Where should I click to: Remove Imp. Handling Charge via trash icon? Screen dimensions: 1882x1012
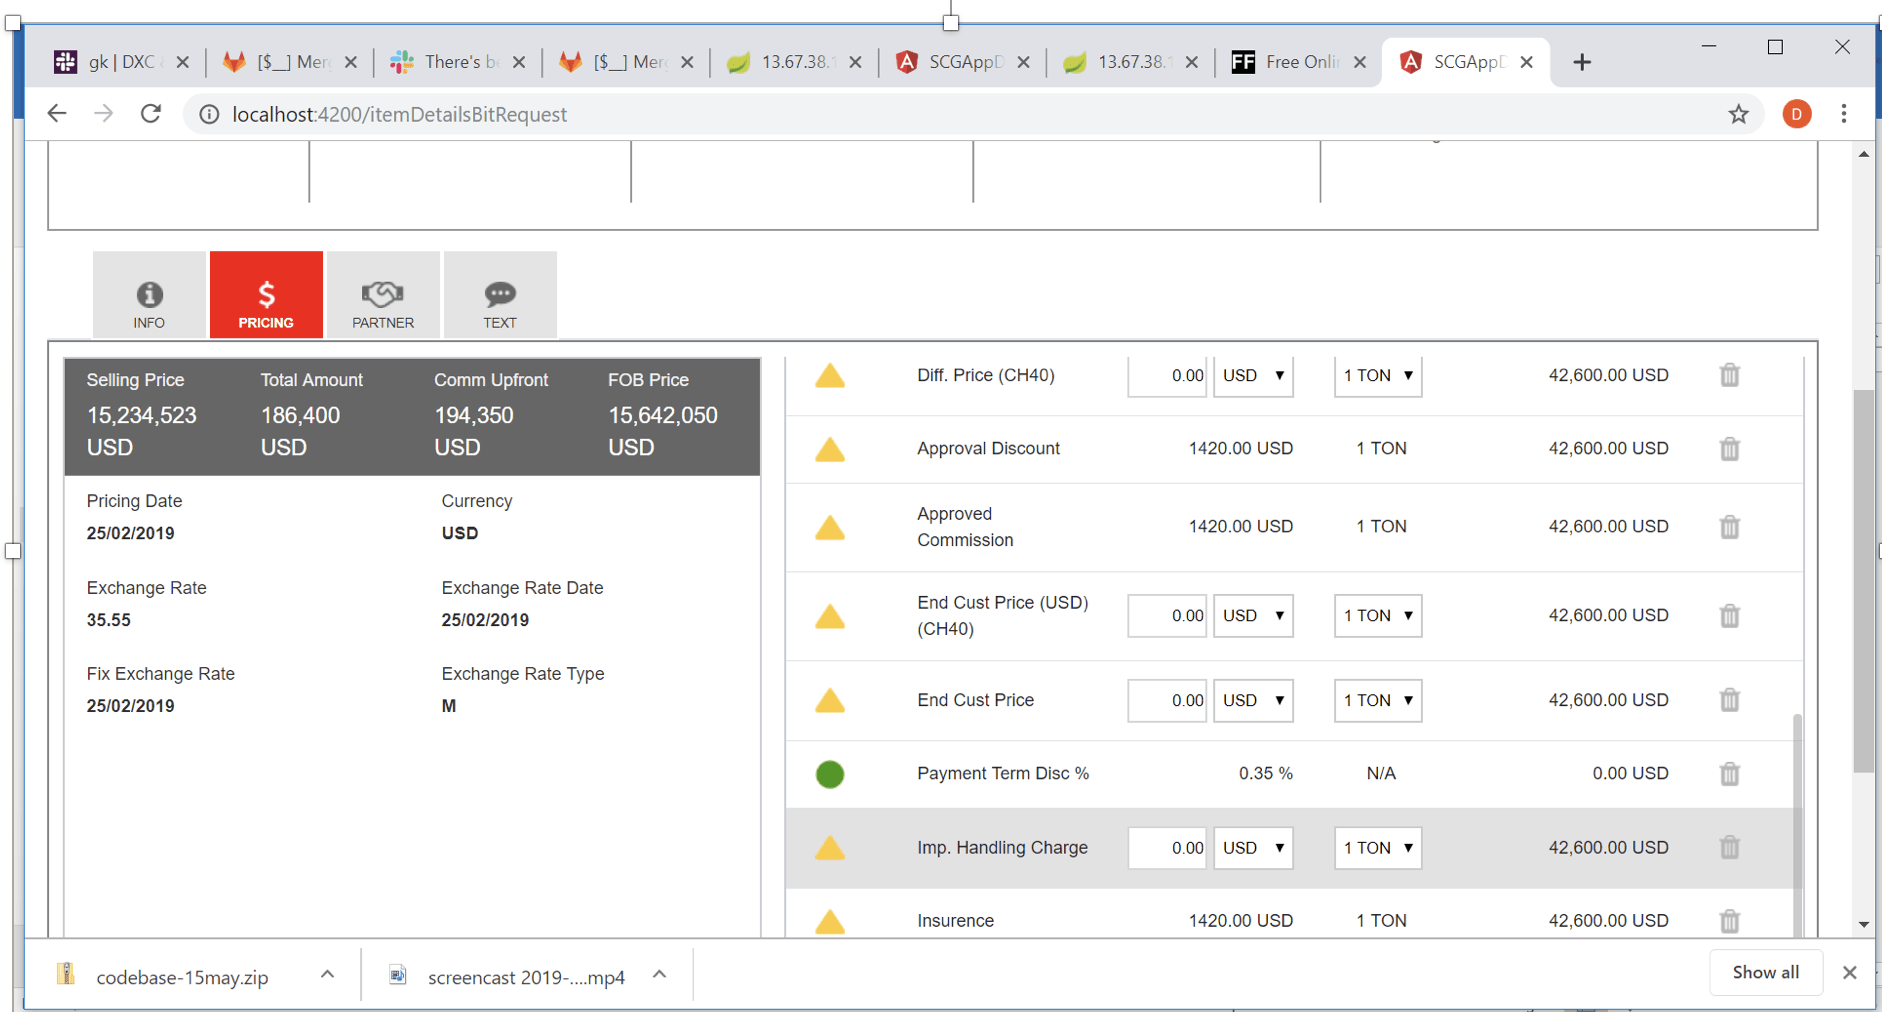pyautogui.click(x=1729, y=848)
